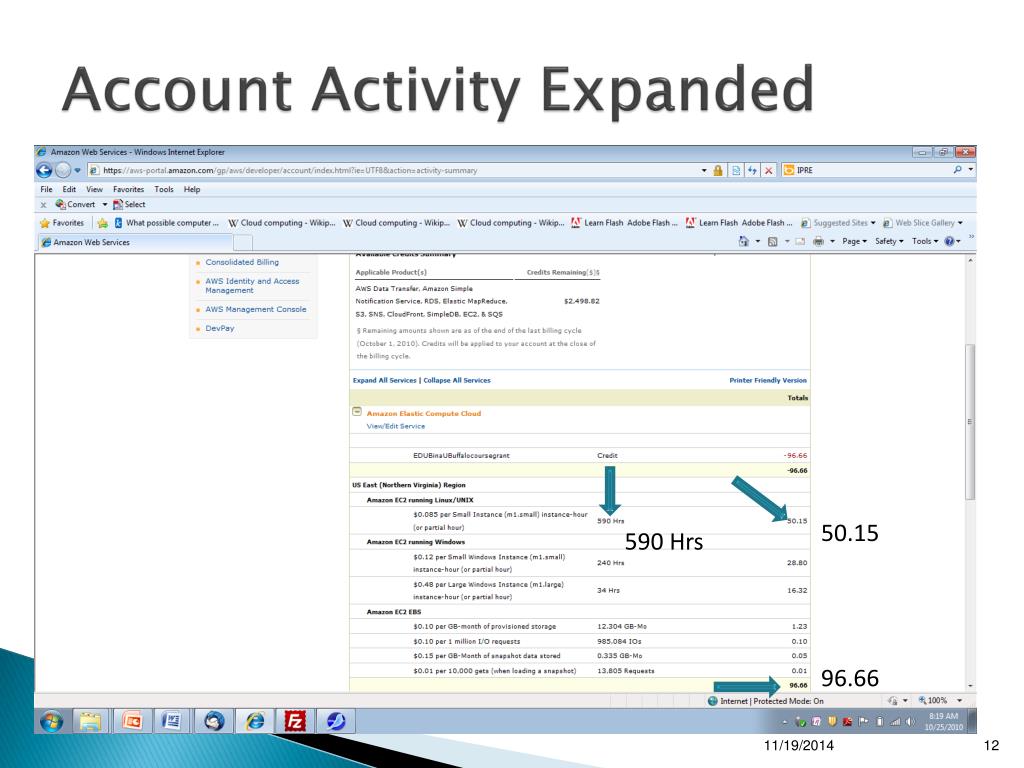Click the Add to Favorites bar star icon

point(103,223)
